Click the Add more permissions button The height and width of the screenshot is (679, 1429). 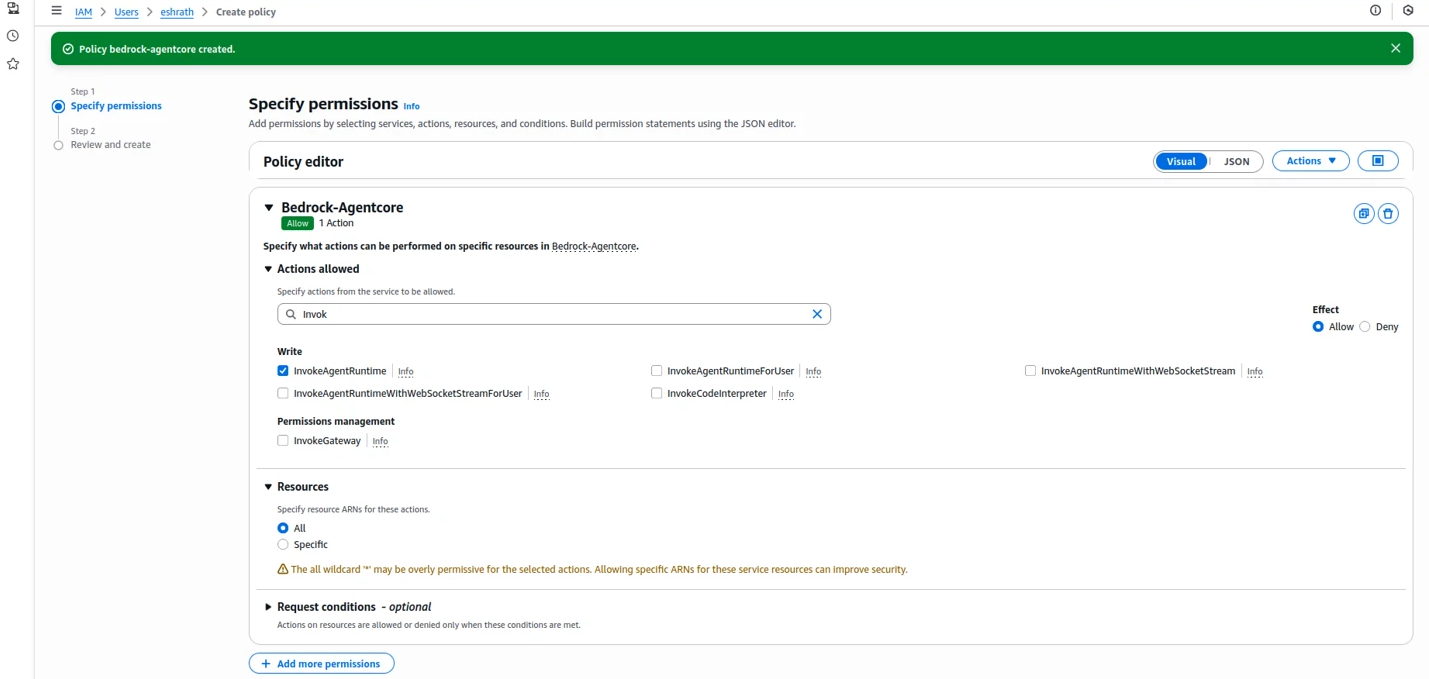pos(321,663)
